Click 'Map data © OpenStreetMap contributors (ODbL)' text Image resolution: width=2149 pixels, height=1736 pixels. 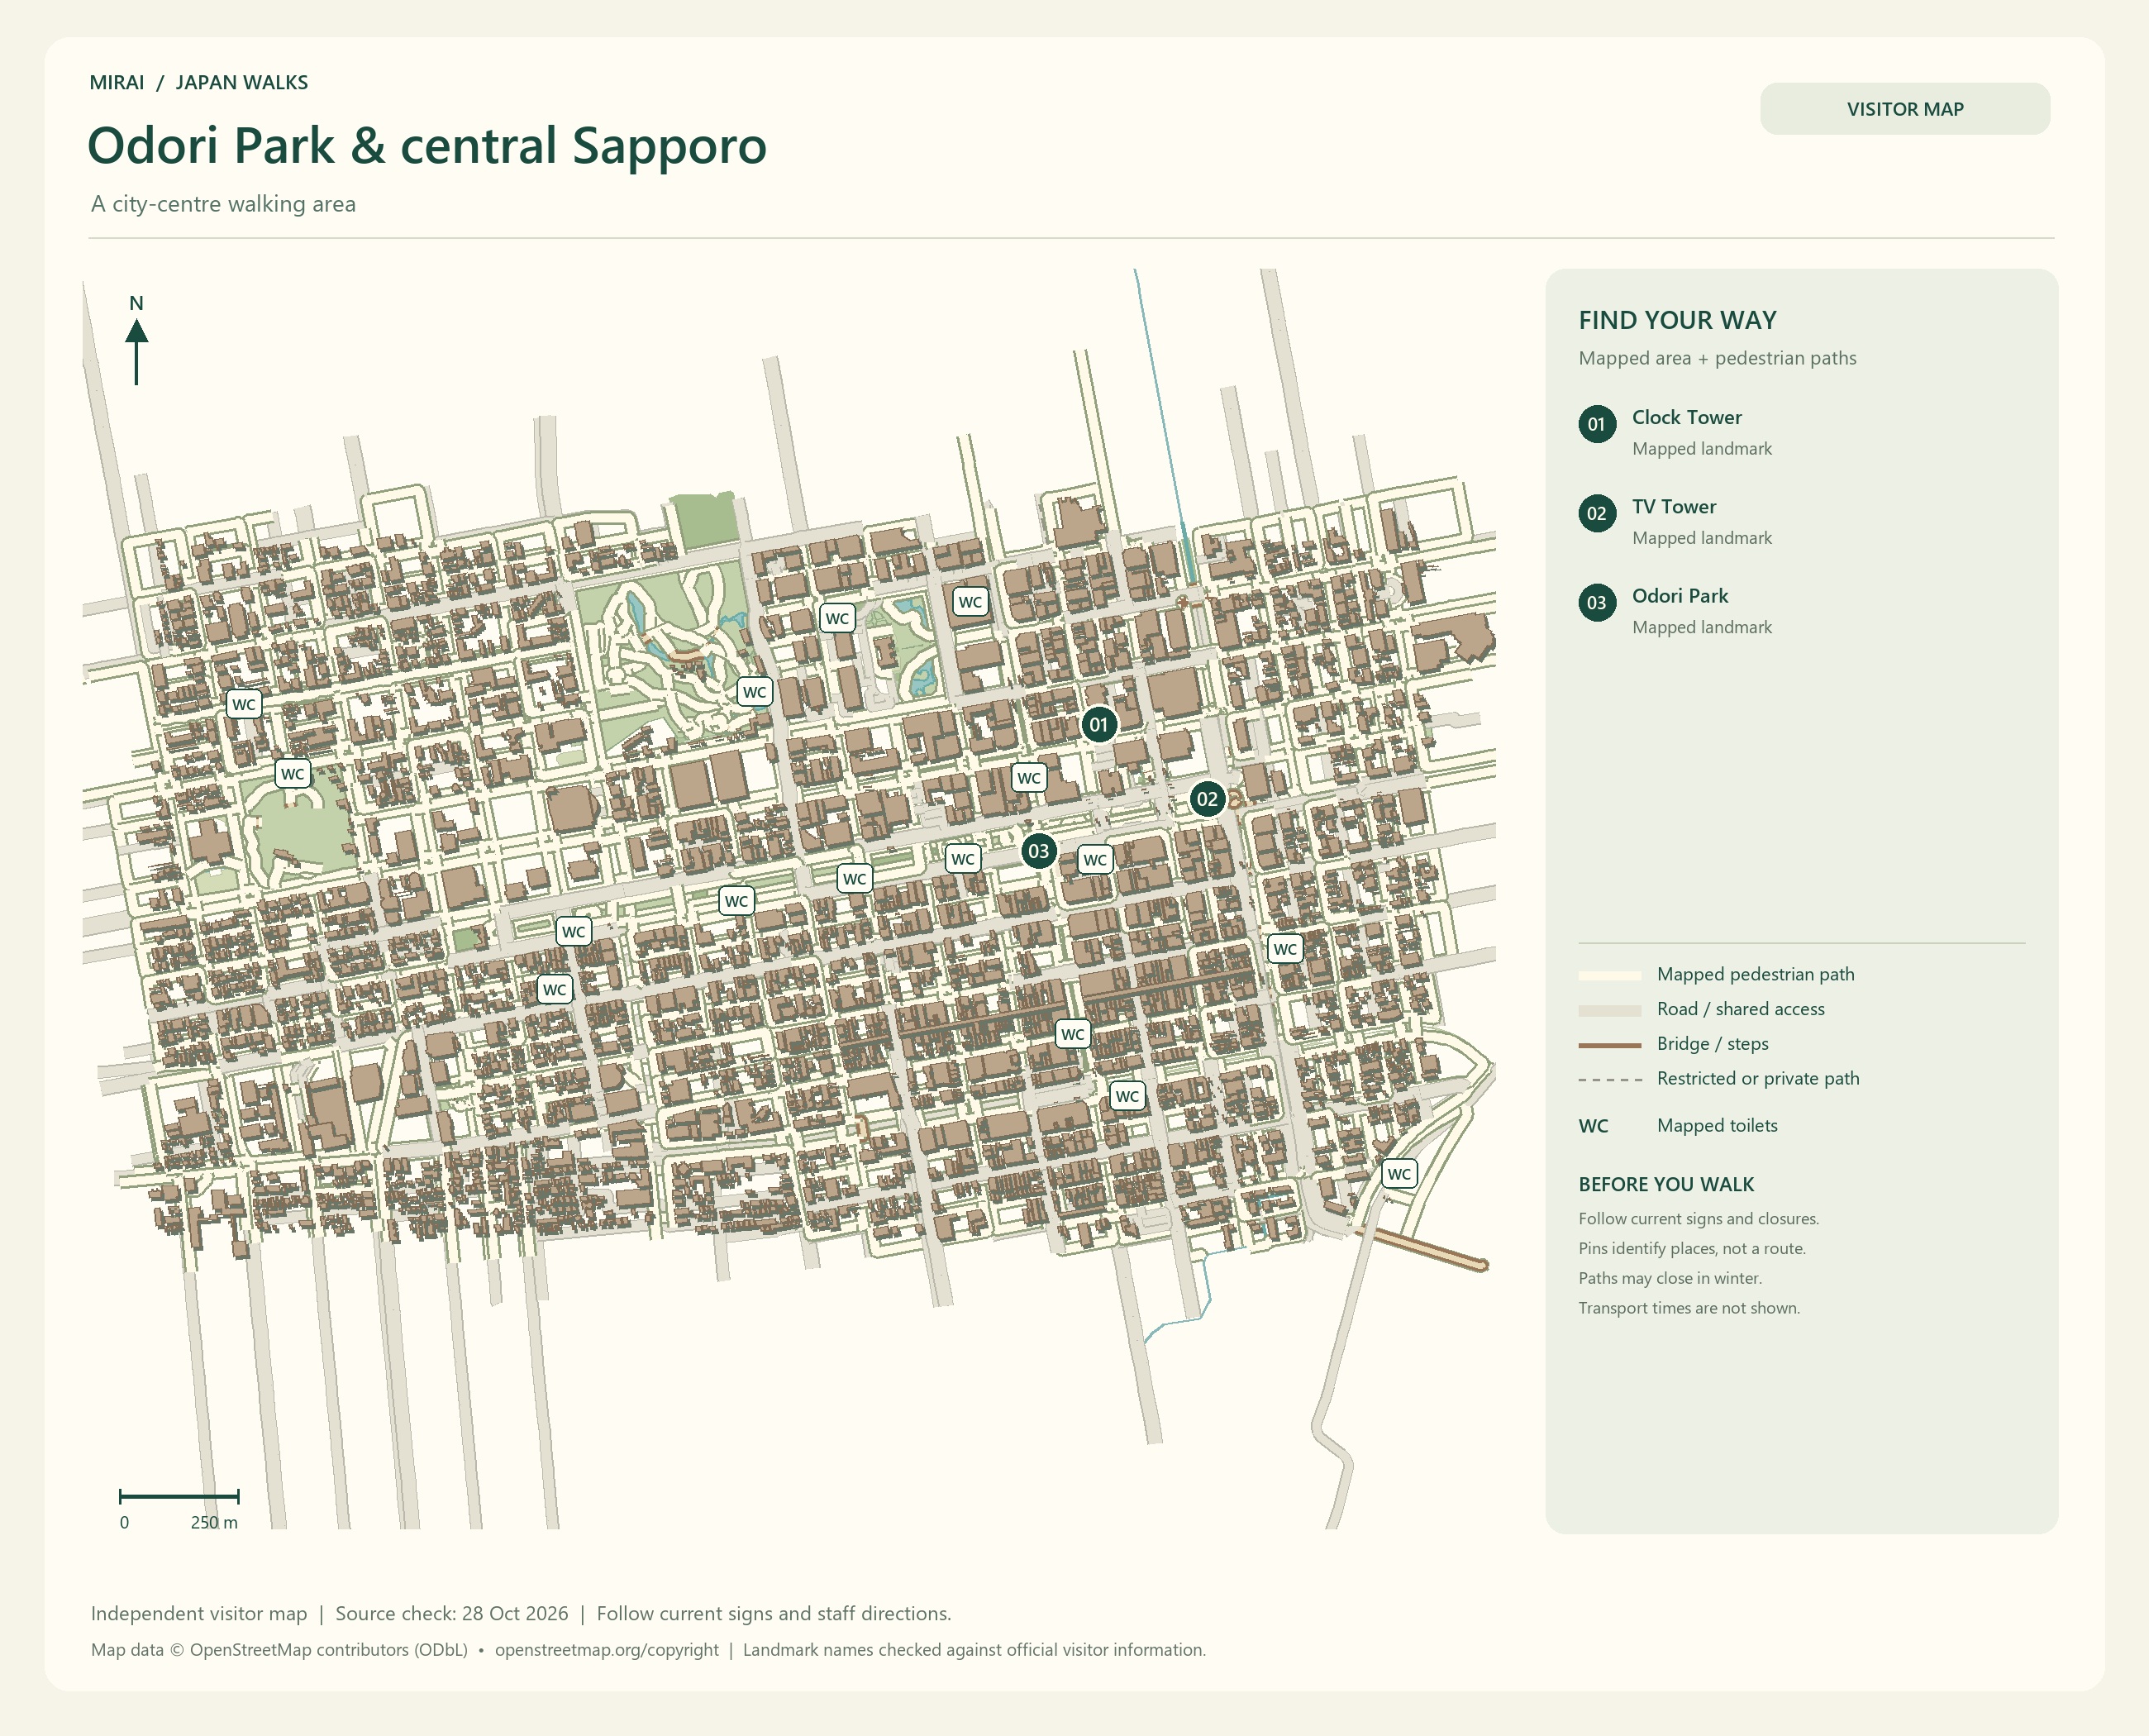279,1650
